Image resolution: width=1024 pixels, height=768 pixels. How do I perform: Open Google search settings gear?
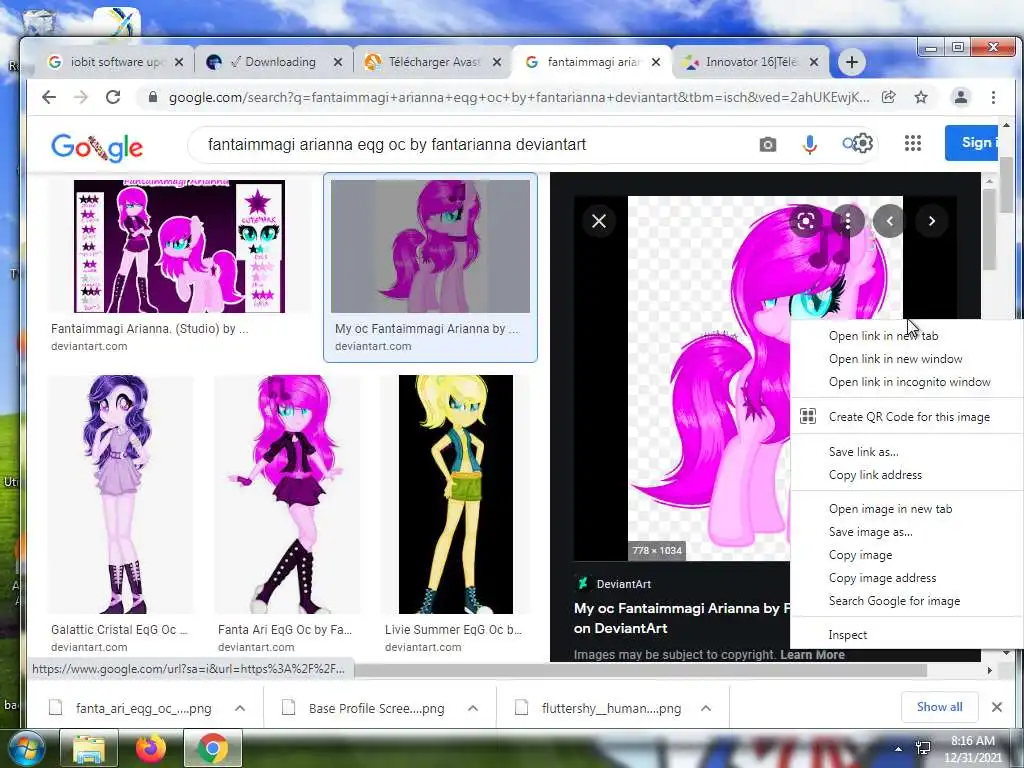point(863,143)
